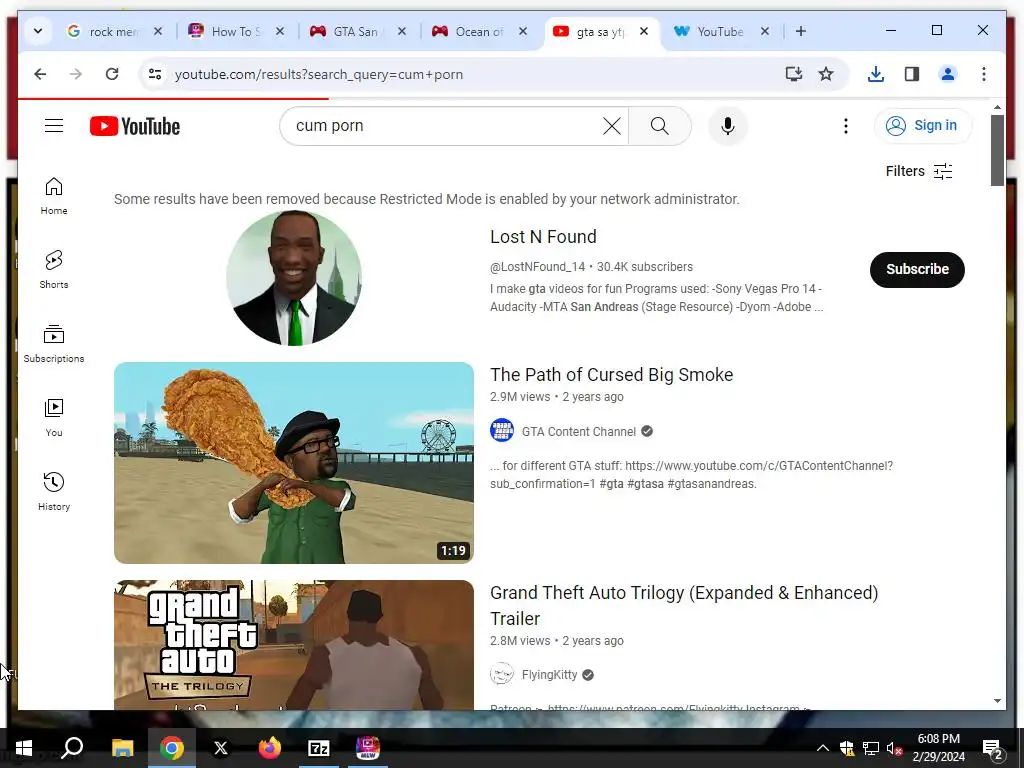Open Chrome downloads
This screenshot has height=768, width=1024.
tap(876, 74)
